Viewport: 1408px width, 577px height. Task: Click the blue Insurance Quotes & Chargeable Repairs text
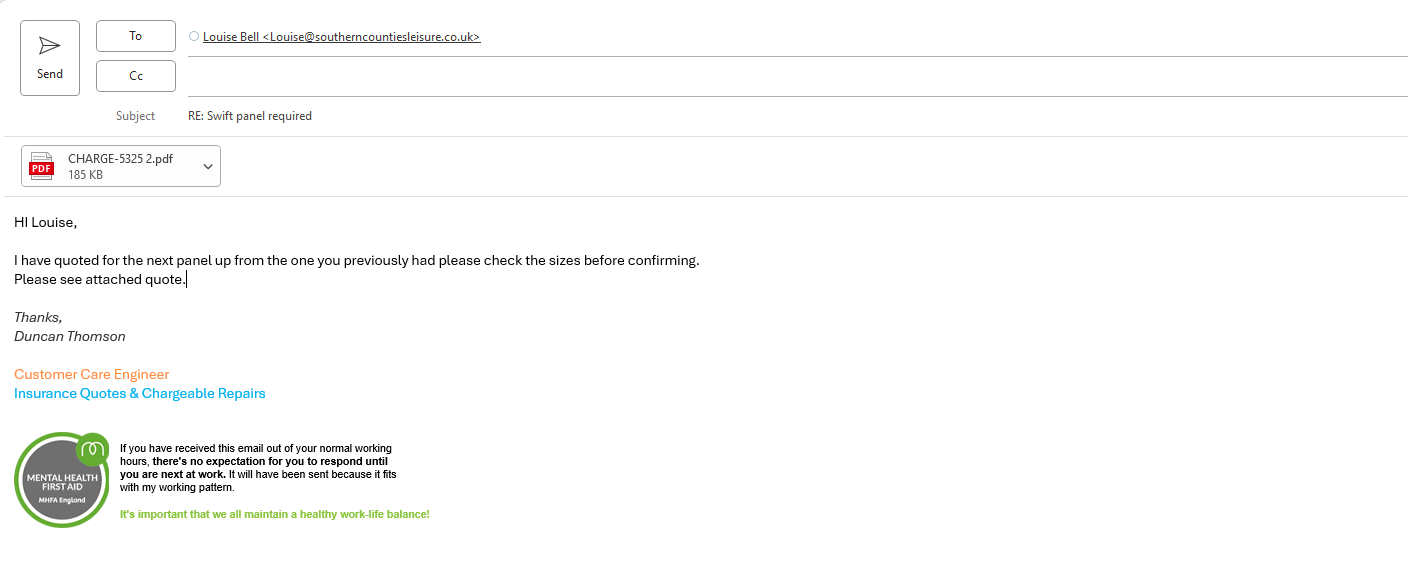(x=140, y=393)
